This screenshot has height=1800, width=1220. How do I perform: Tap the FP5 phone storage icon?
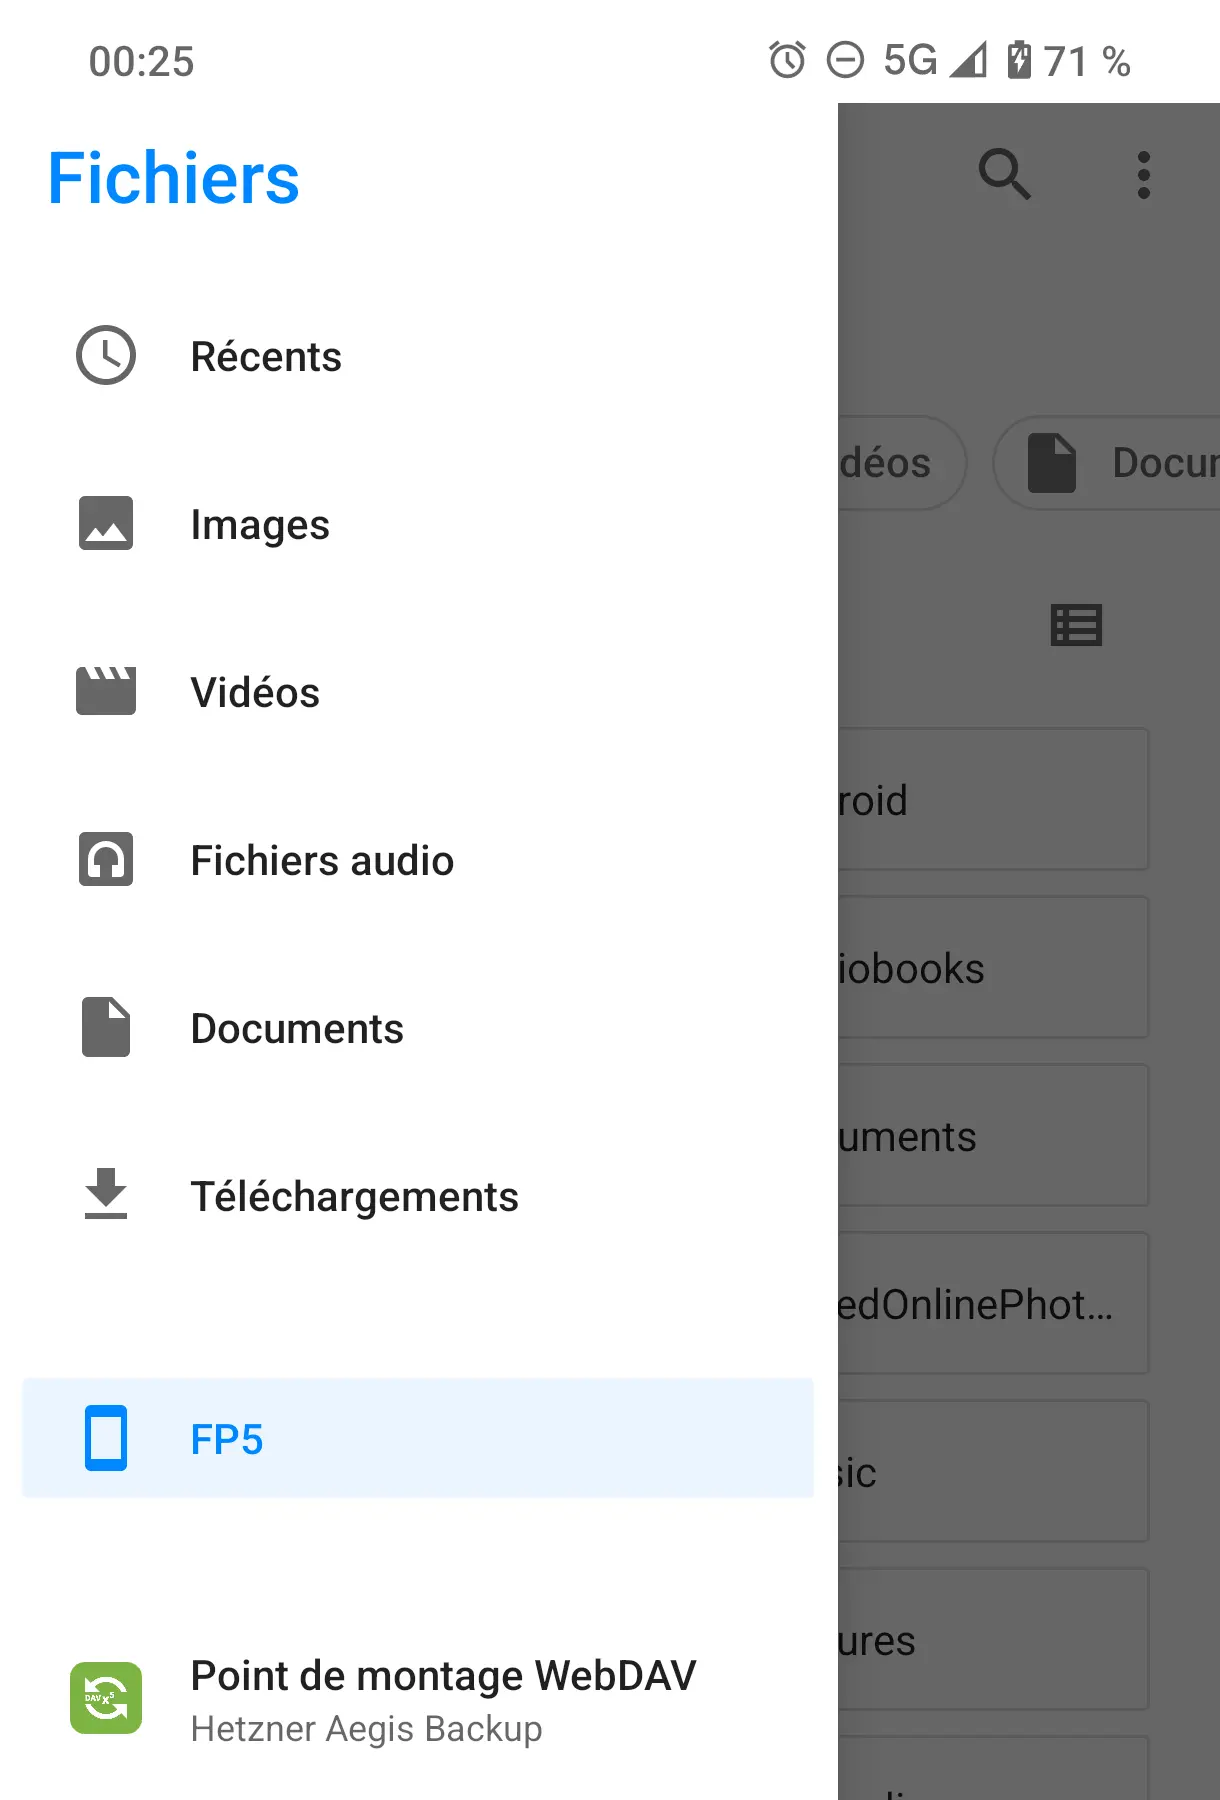pyautogui.click(x=106, y=1438)
